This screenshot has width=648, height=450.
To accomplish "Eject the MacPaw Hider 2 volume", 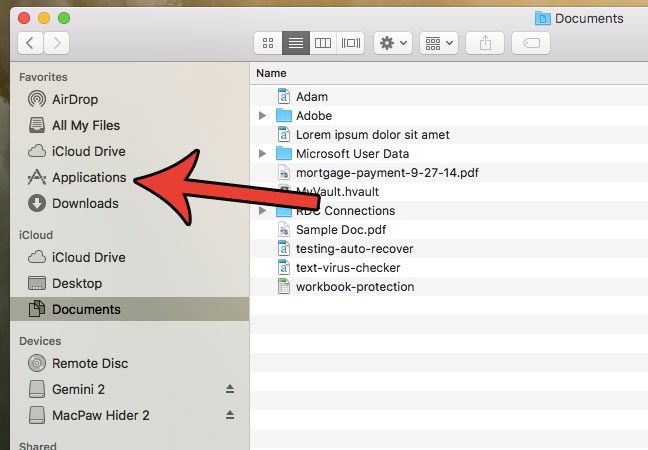I will [x=229, y=415].
